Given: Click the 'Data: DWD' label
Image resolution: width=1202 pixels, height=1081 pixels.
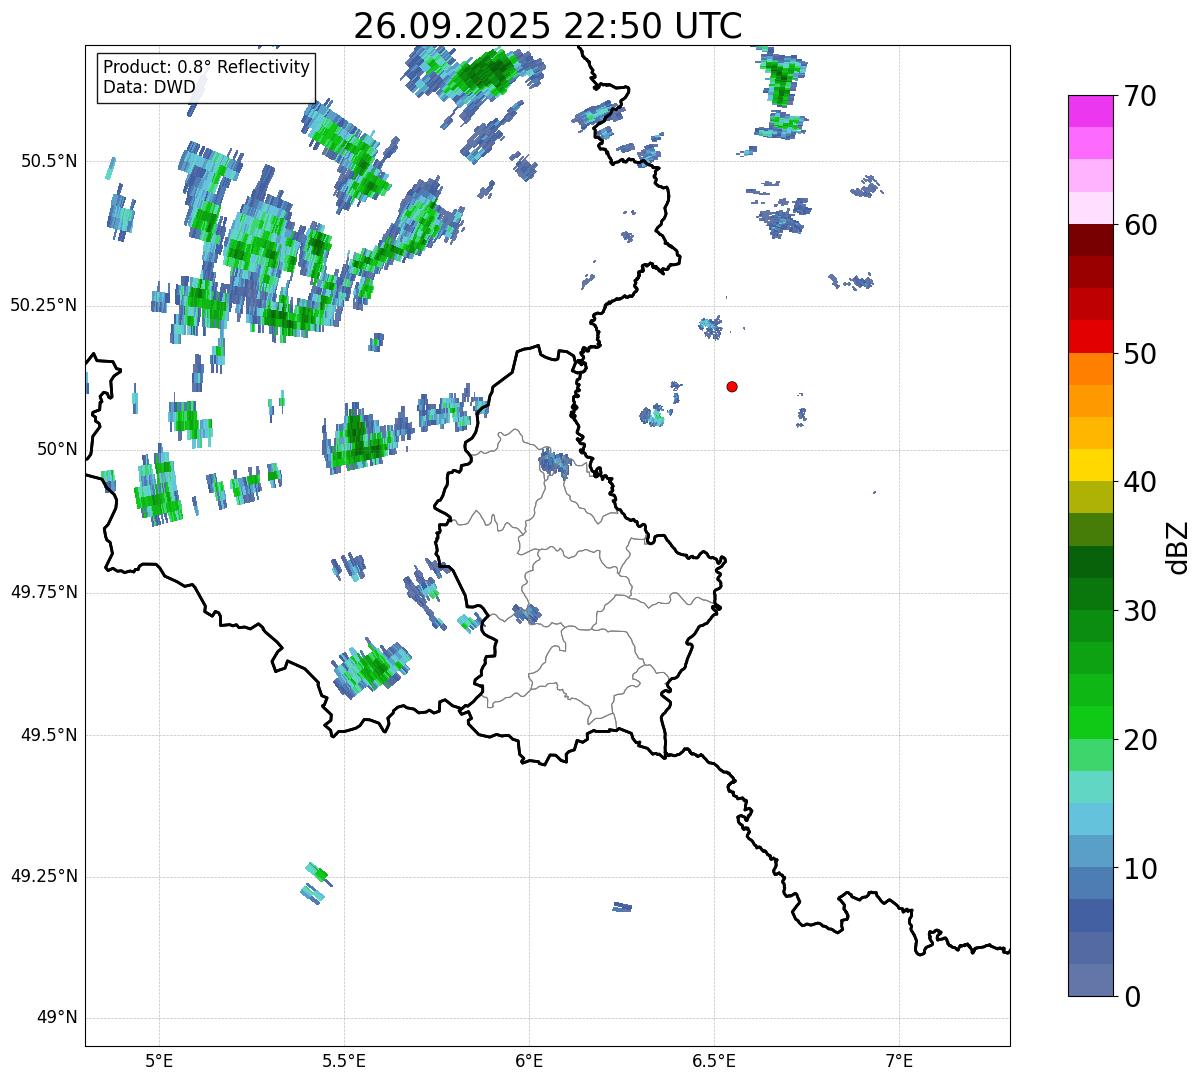Looking at the screenshot, I should pos(149,87).
